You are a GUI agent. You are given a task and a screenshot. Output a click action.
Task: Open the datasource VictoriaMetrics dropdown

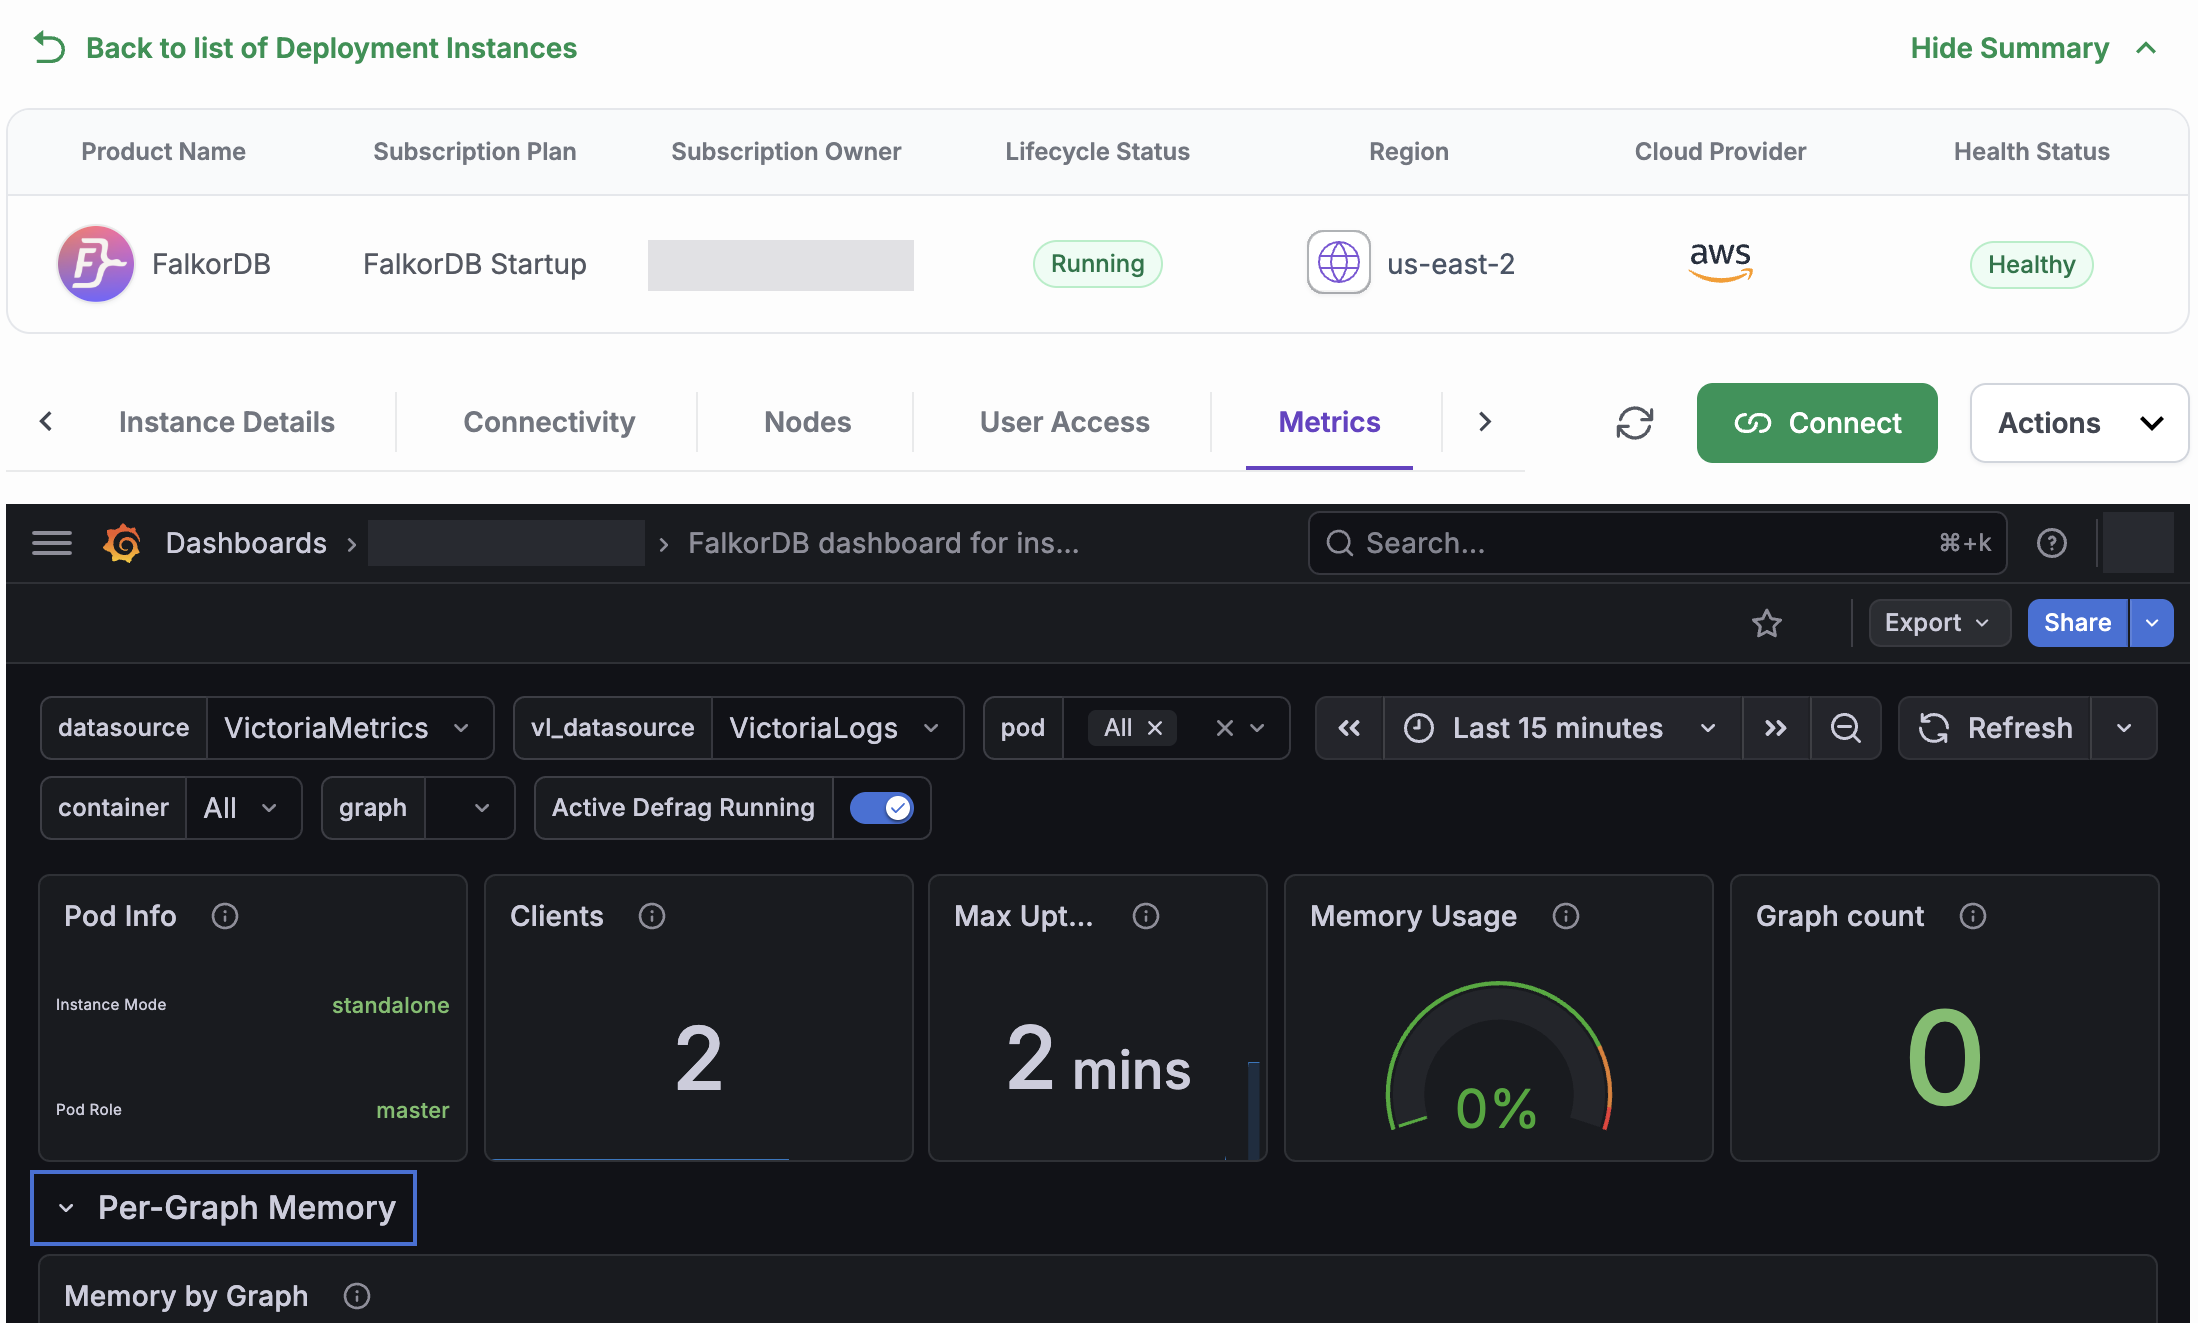[x=349, y=728]
